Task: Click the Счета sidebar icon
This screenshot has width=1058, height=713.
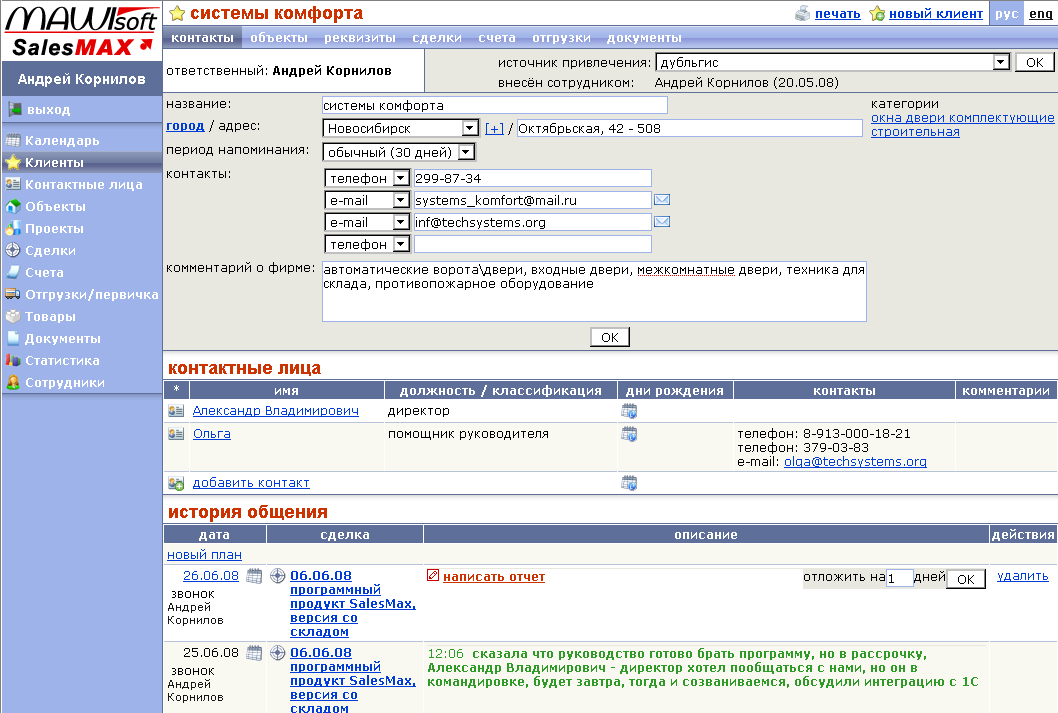Action: (x=13, y=273)
